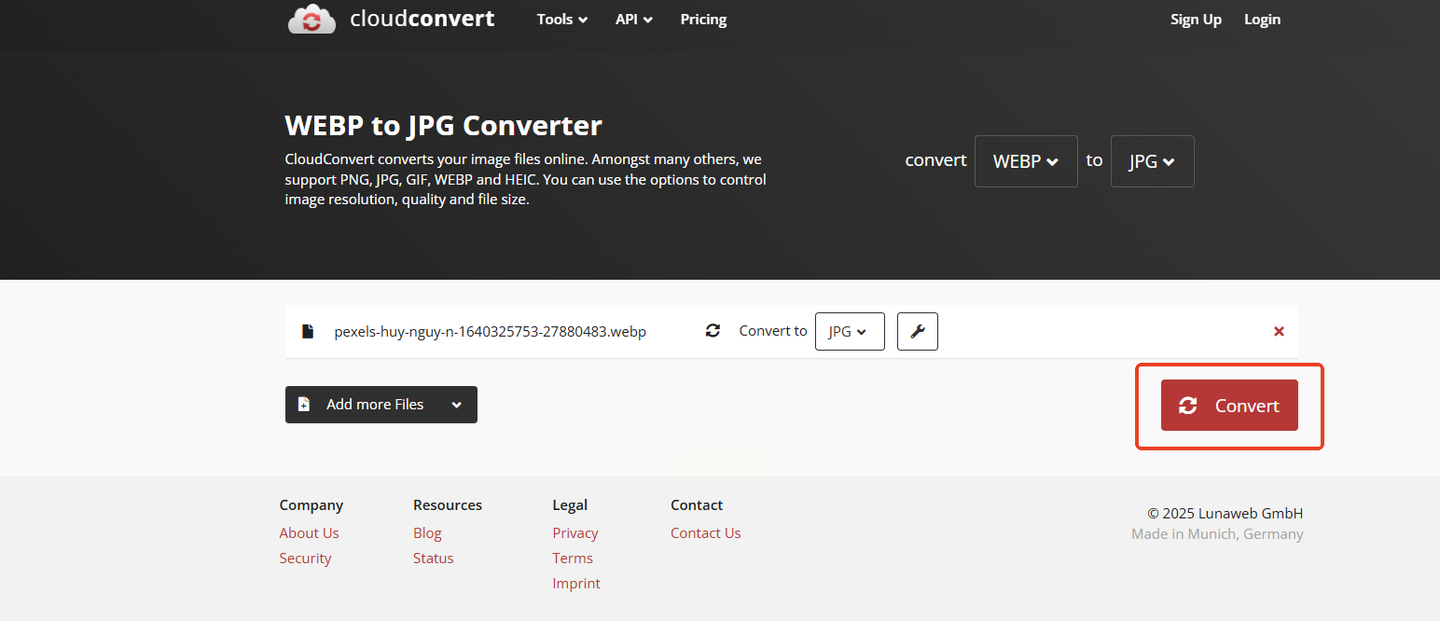Open the JPG target format dropdown in header
Viewport: 1440px width, 621px height.
coord(1152,161)
